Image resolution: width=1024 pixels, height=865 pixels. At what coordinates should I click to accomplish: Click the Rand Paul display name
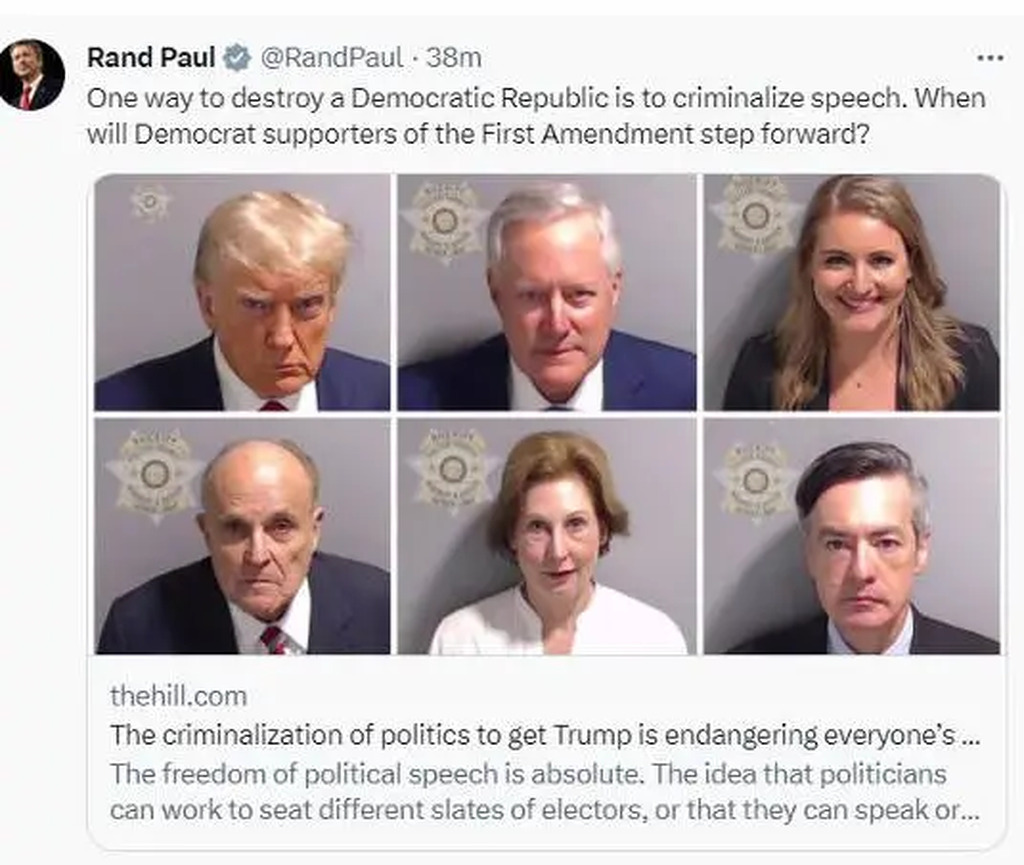tap(151, 57)
